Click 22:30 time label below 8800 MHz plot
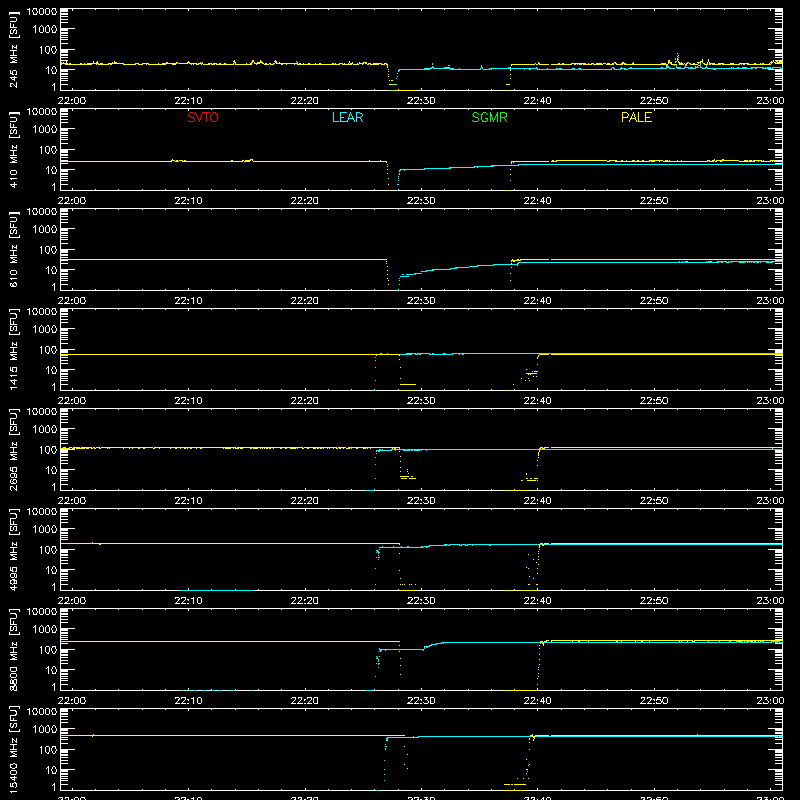800x800 pixels. (421, 701)
